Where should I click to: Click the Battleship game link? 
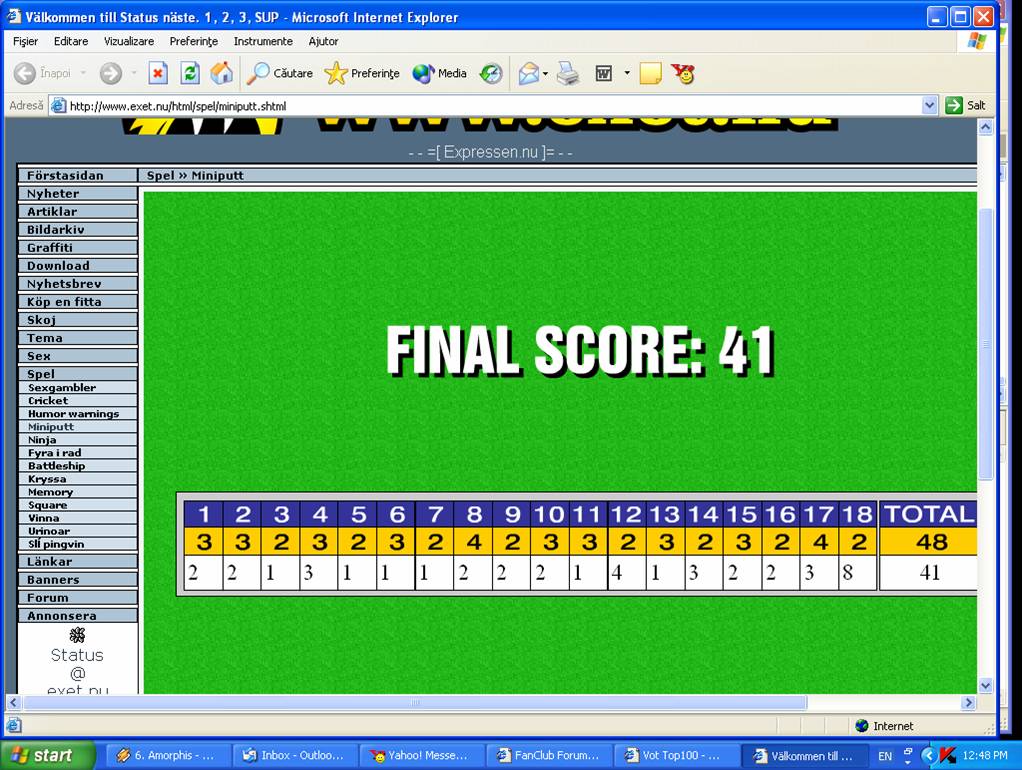pyautogui.click(x=56, y=466)
